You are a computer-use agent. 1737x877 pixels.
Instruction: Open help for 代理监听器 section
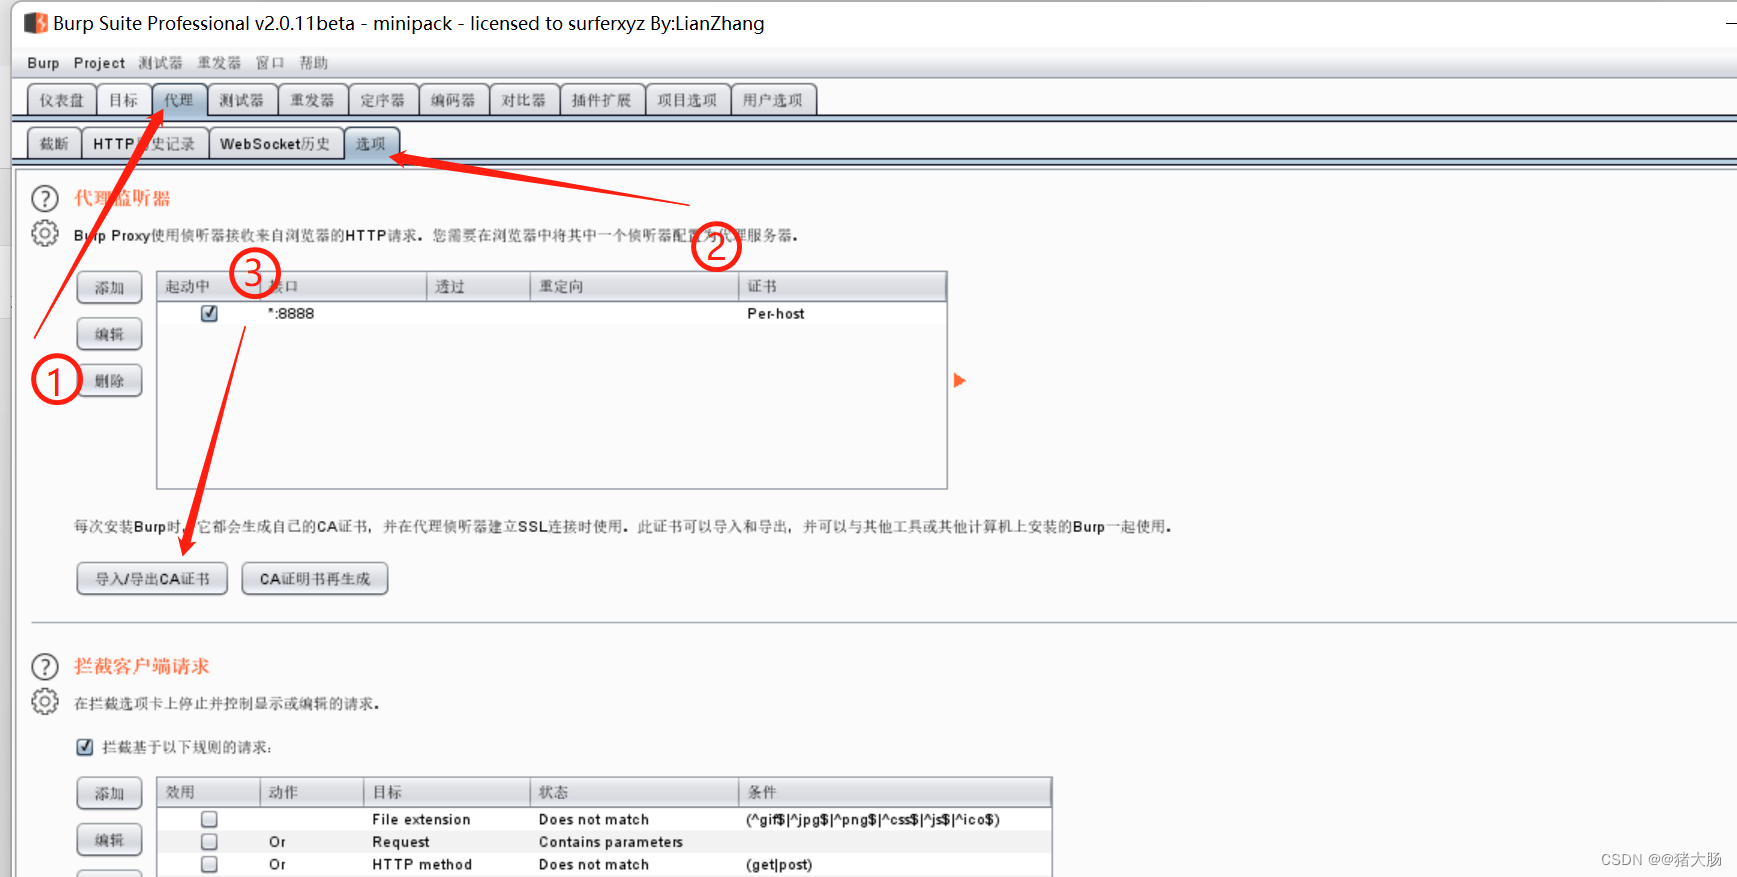pos(45,198)
